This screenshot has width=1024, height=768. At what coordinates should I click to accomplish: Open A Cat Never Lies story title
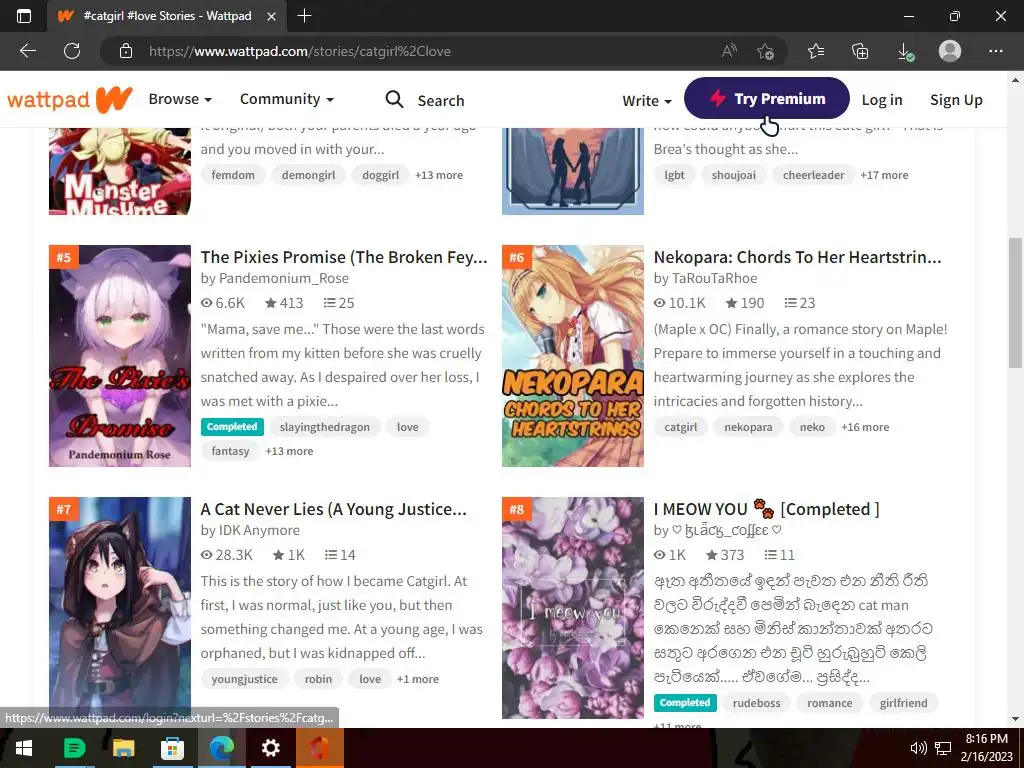pyautogui.click(x=334, y=509)
